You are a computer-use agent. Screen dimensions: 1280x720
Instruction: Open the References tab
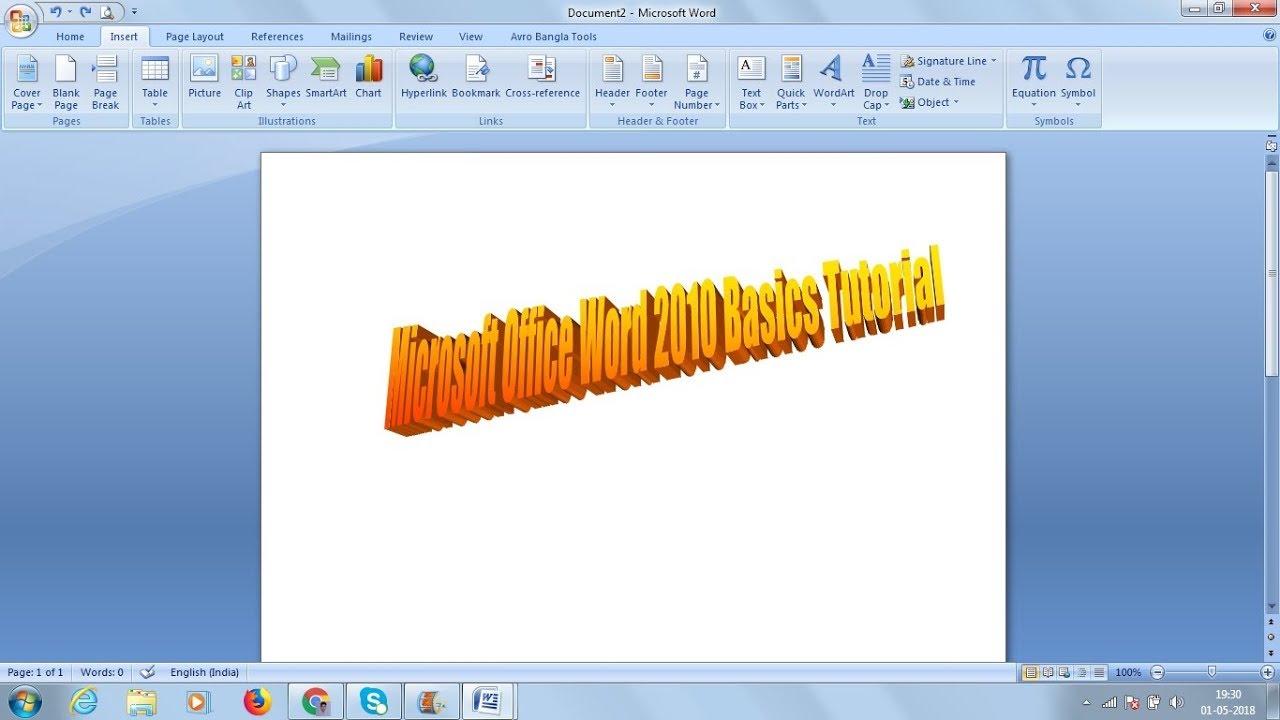[x=277, y=37]
